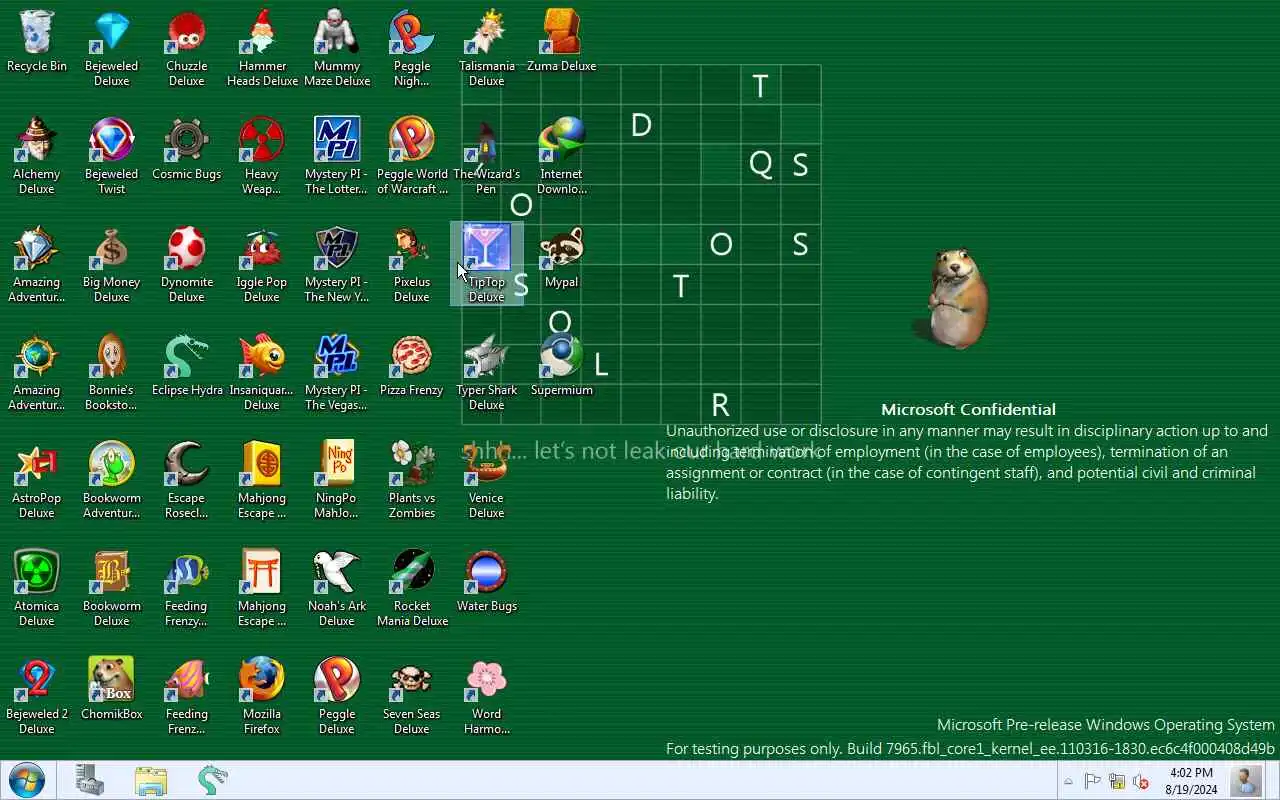Screen dimensions: 1280x800
Task: Select the Bejeweled 2 Deluxe icon
Action: [x=37, y=696]
